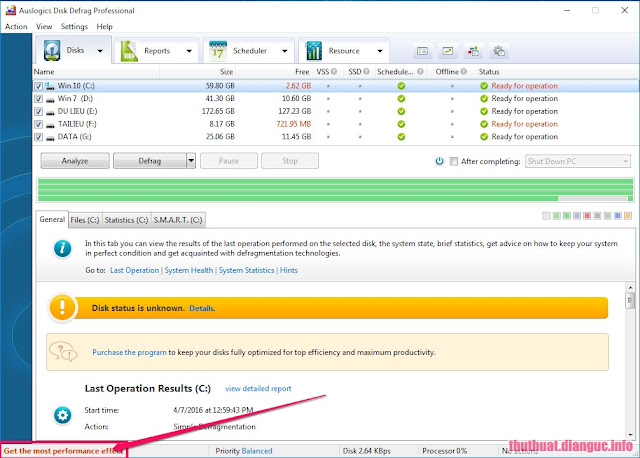Click the blue power icon near After completing
This screenshot has width=640, height=458.
coord(440,161)
